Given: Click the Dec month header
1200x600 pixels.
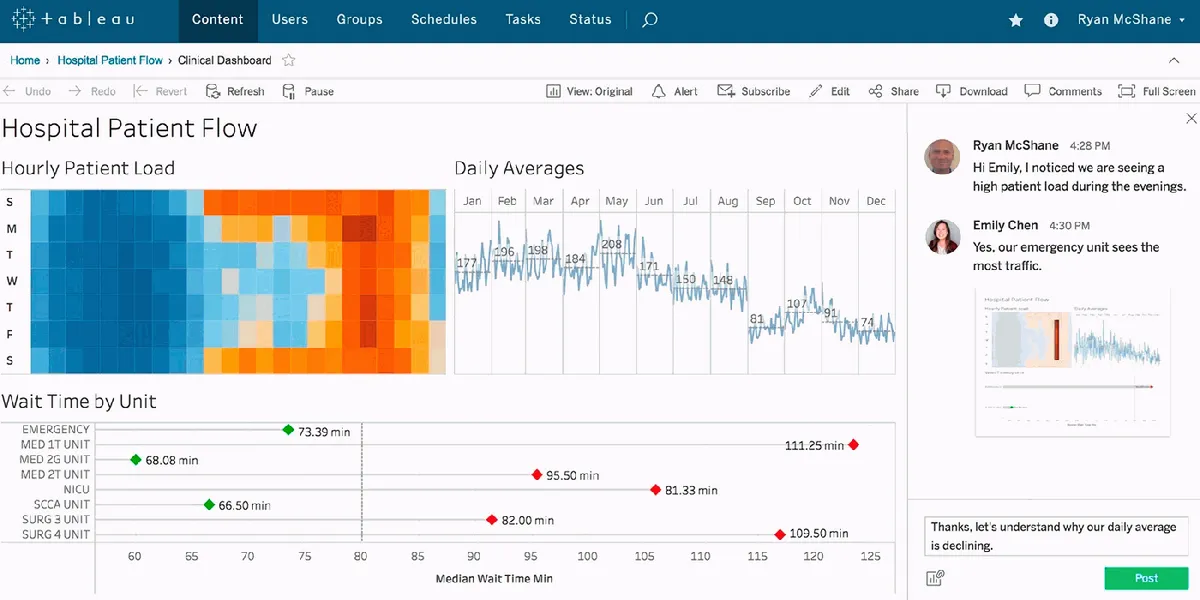Looking at the screenshot, I should [x=876, y=201].
